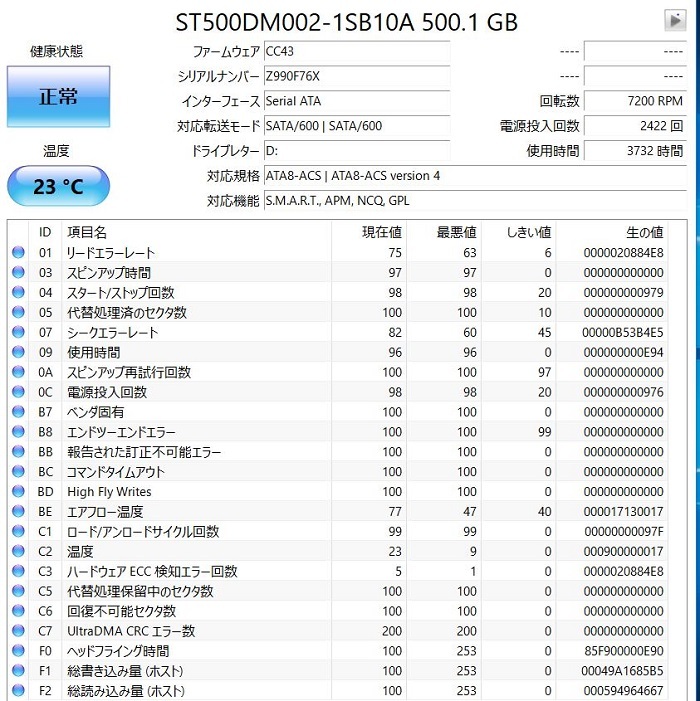Click raw value 00049A1685B5
The width and height of the screenshot is (700, 701).
[x=622, y=671]
